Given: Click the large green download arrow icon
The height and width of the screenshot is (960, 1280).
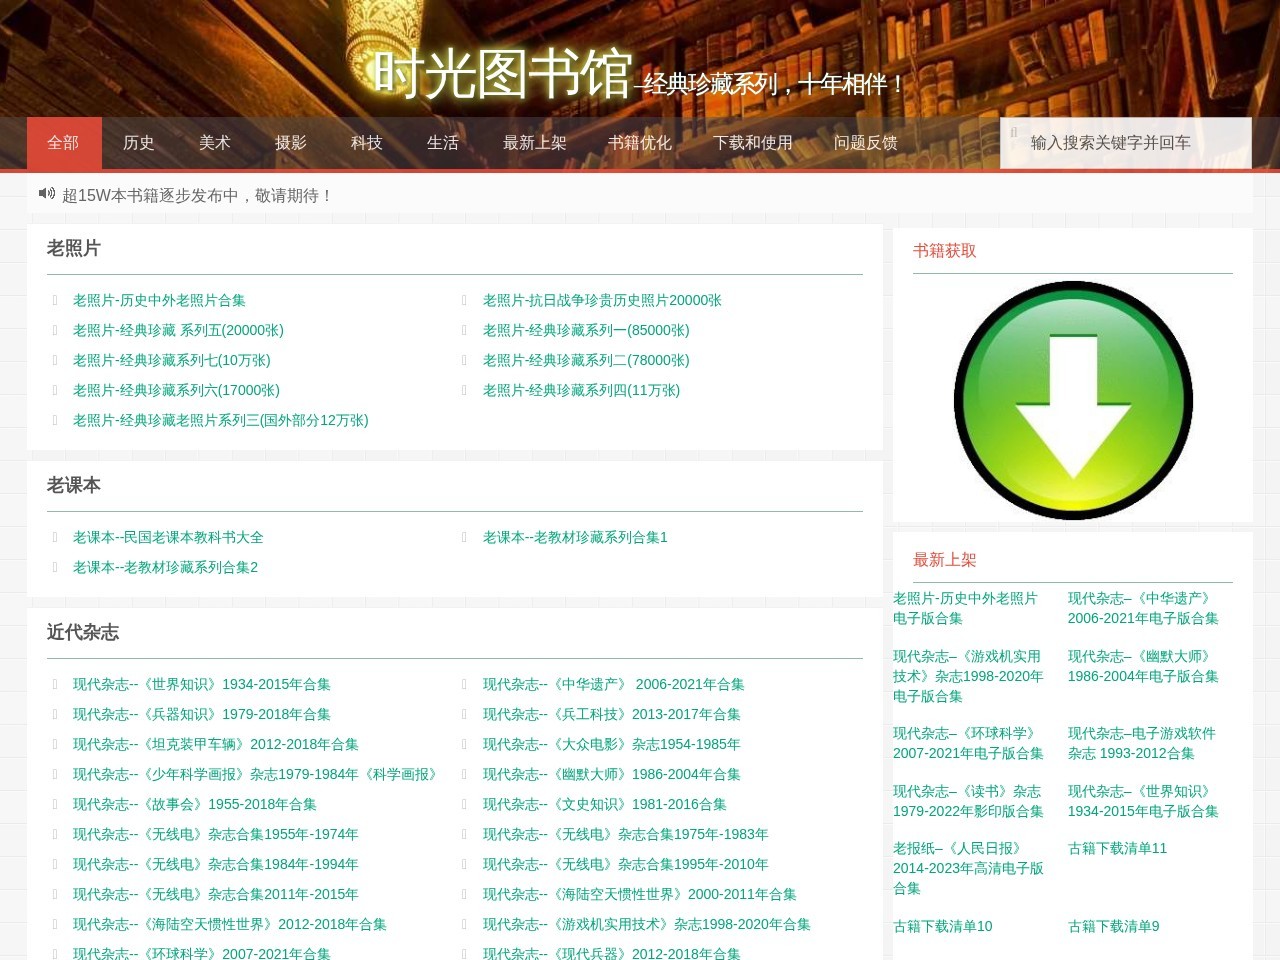Looking at the screenshot, I should pyautogui.click(x=1073, y=400).
